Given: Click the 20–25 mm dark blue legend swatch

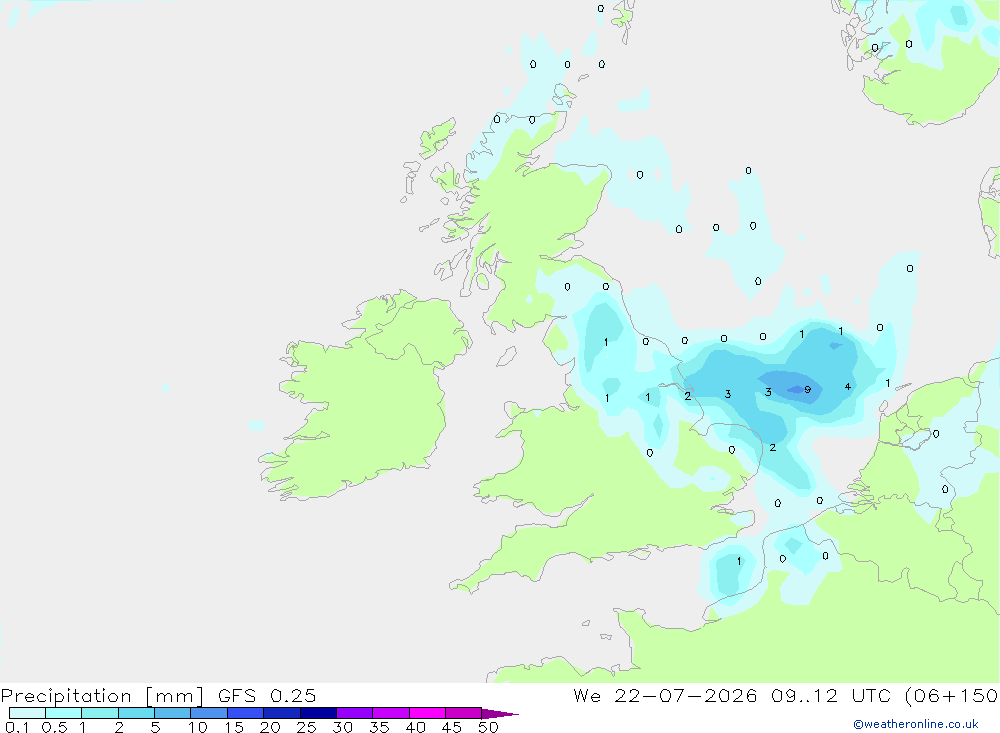Looking at the screenshot, I should [282, 713].
